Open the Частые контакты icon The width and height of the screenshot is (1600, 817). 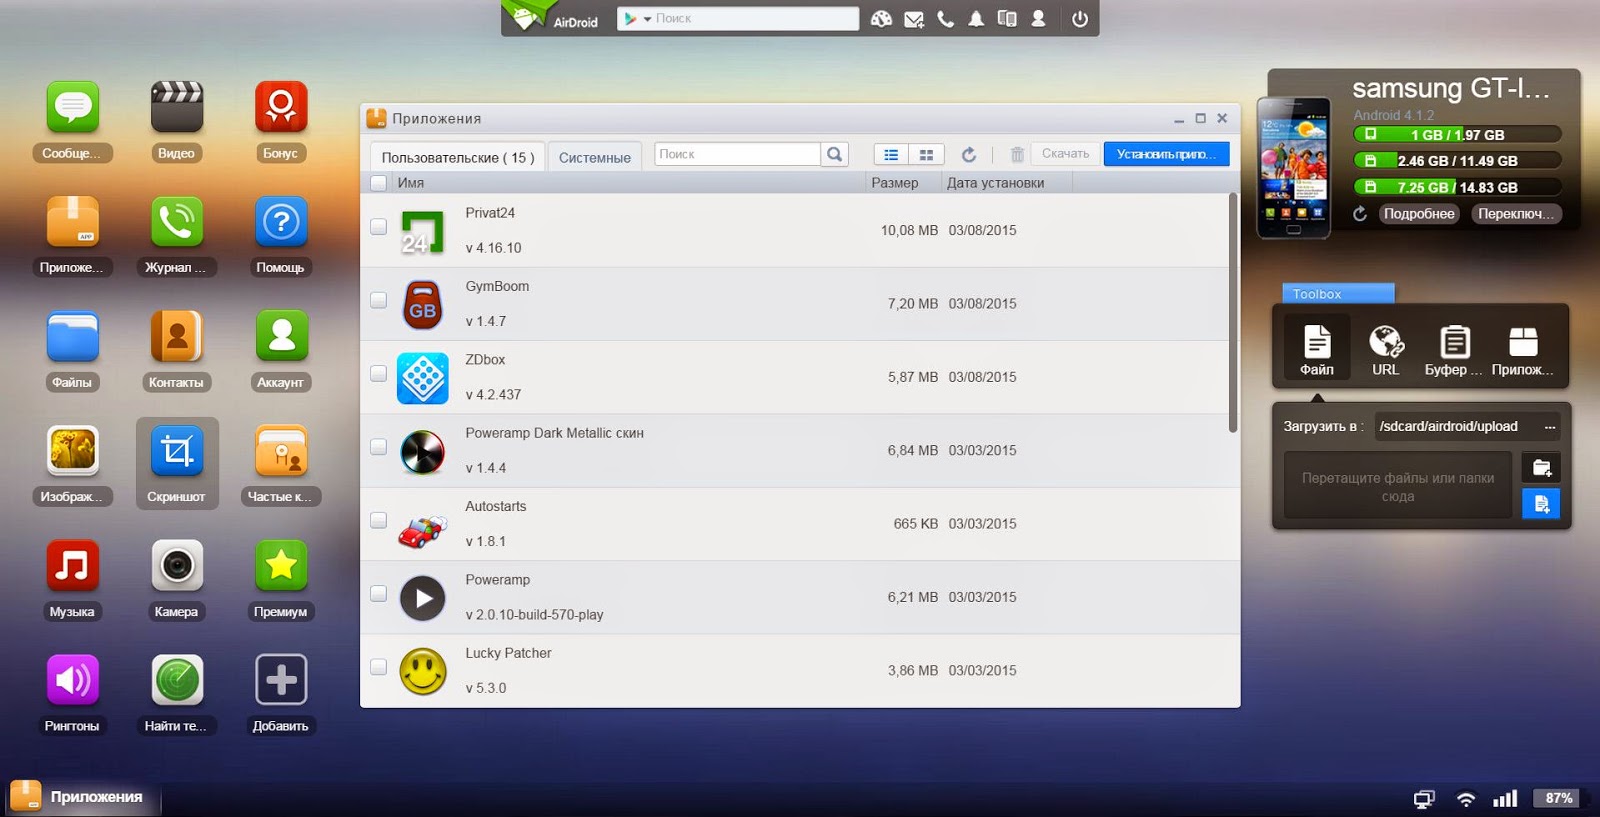tap(281, 451)
